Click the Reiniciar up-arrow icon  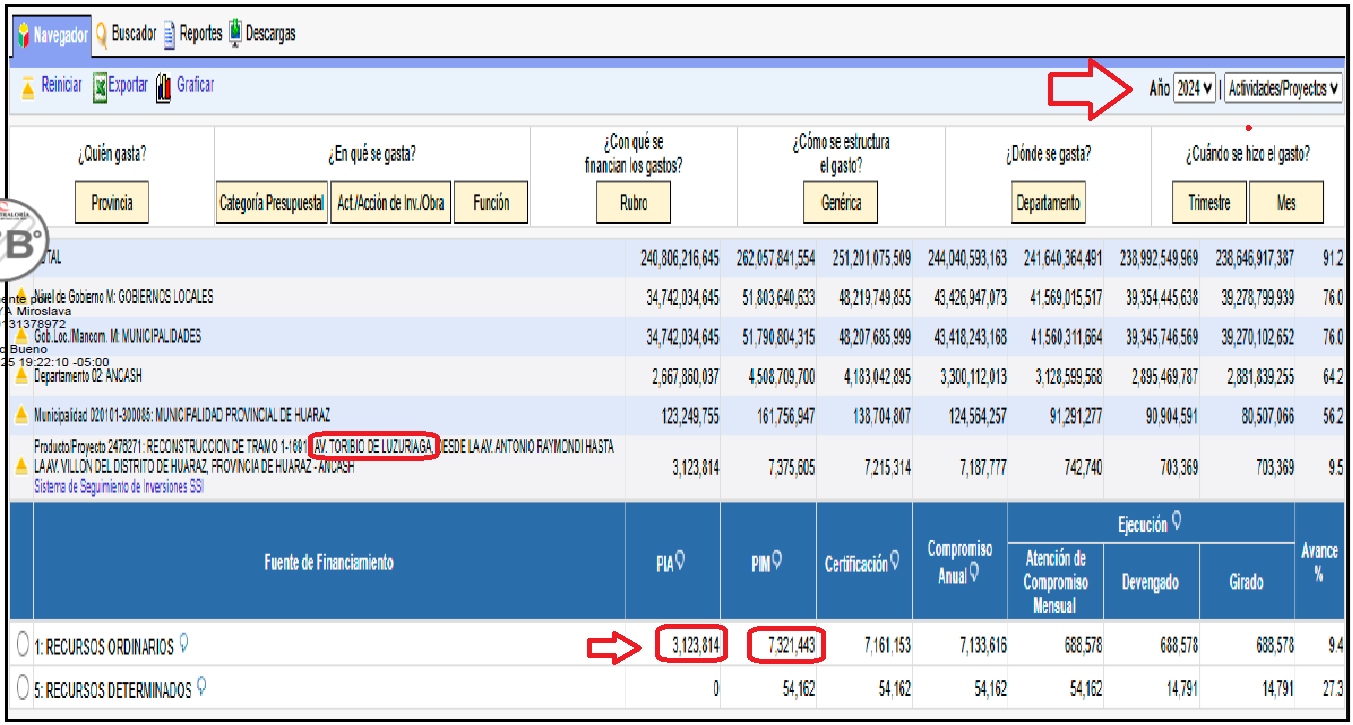(28, 87)
